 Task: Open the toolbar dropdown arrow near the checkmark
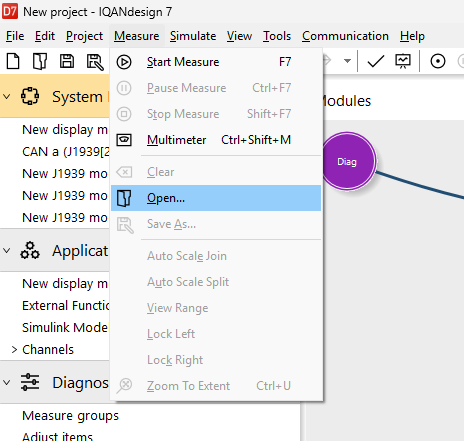347,61
